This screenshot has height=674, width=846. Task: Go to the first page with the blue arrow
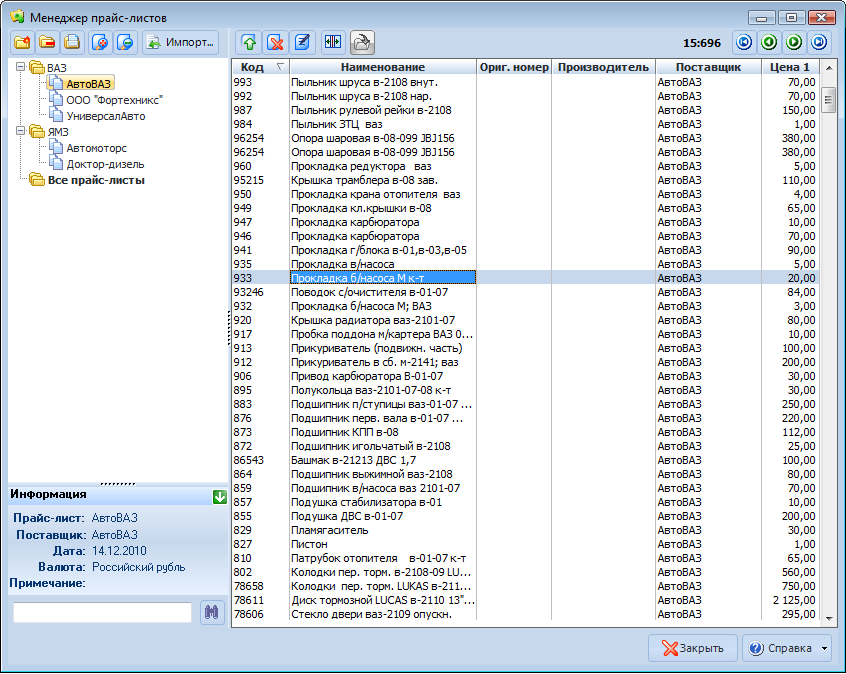coord(743,42)
